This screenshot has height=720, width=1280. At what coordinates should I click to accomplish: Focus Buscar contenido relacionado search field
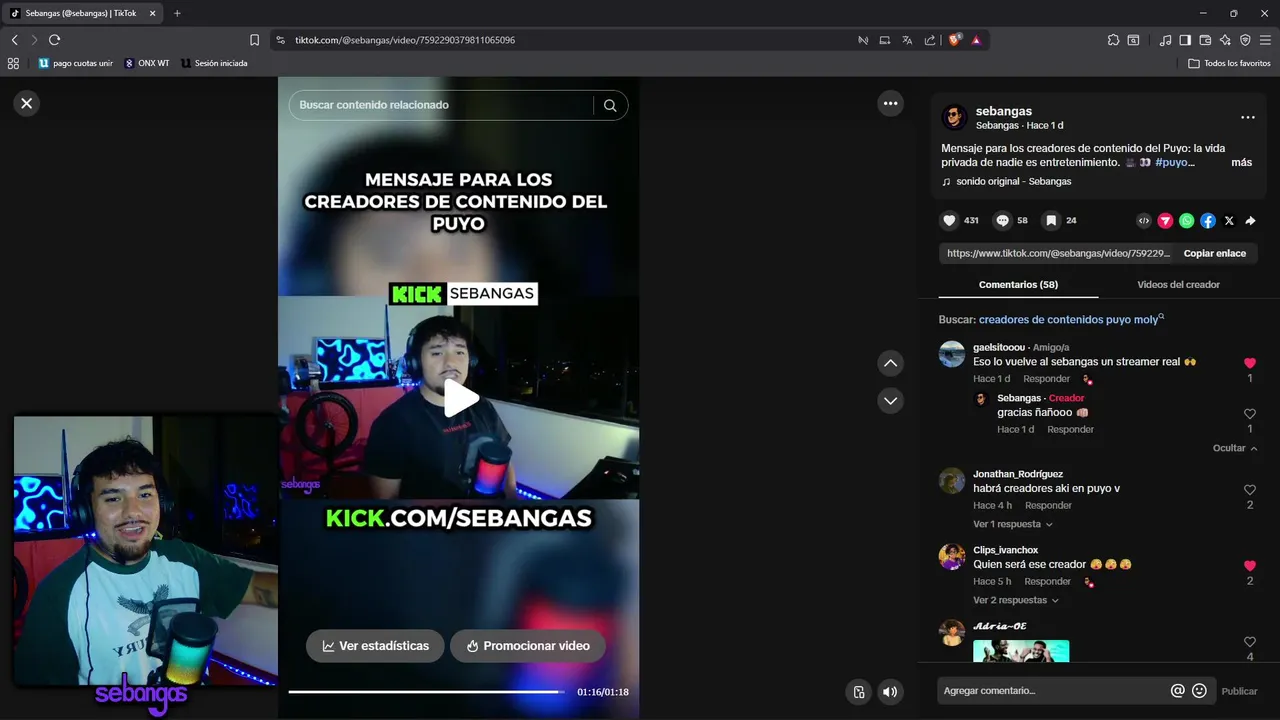[440, 105]
